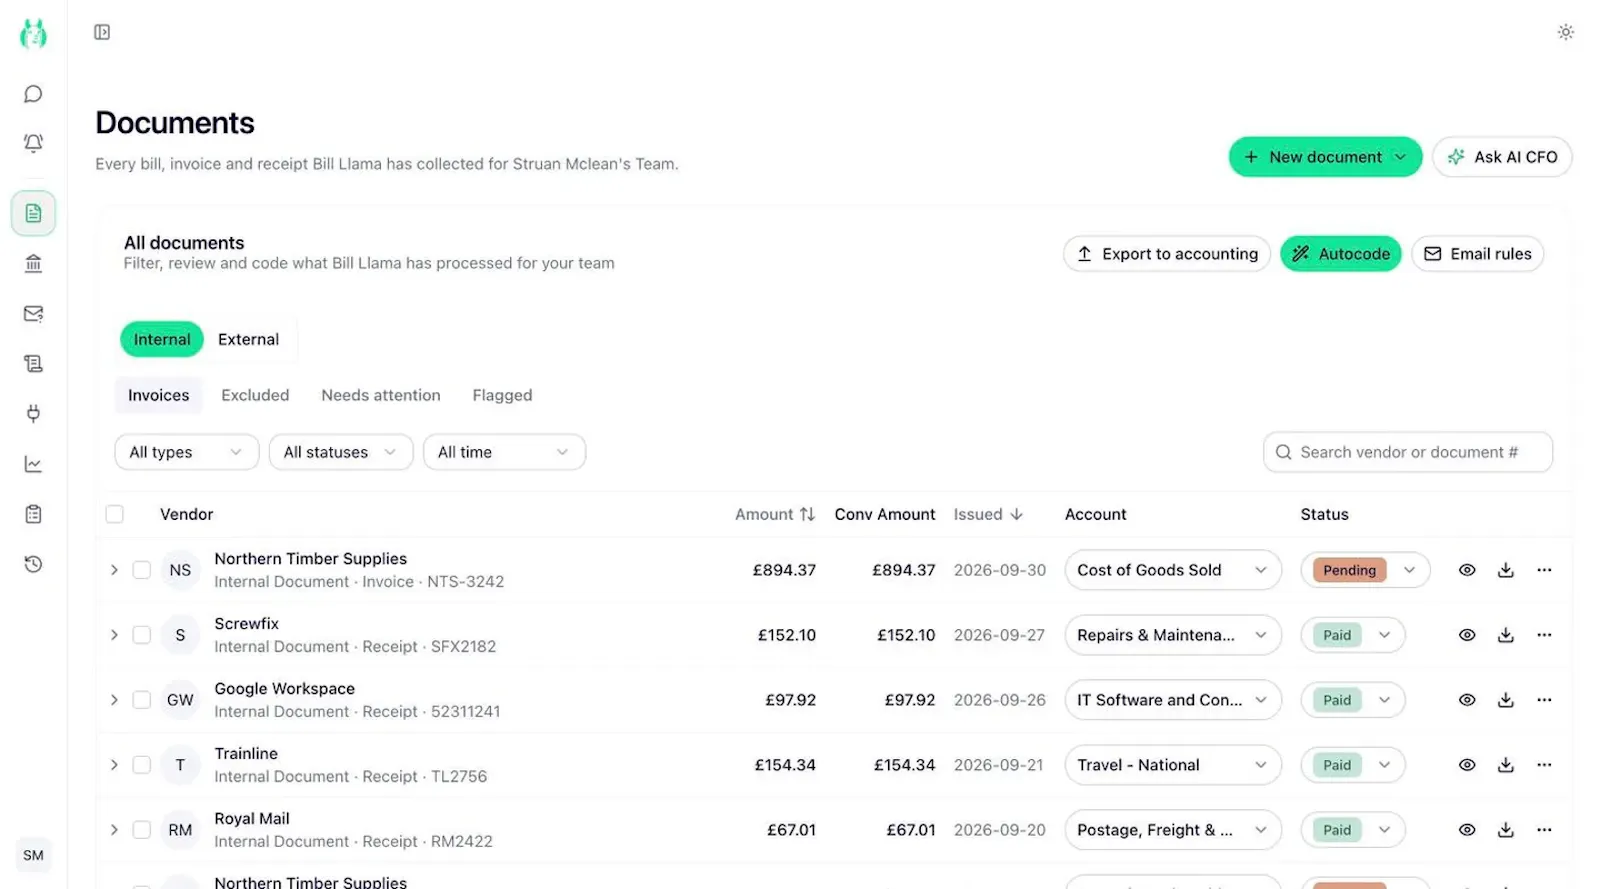Image resolution: width=1600 pixels, height=889 pixels.
Task: Click the vendor search field
Action: tap(1407, 452)
